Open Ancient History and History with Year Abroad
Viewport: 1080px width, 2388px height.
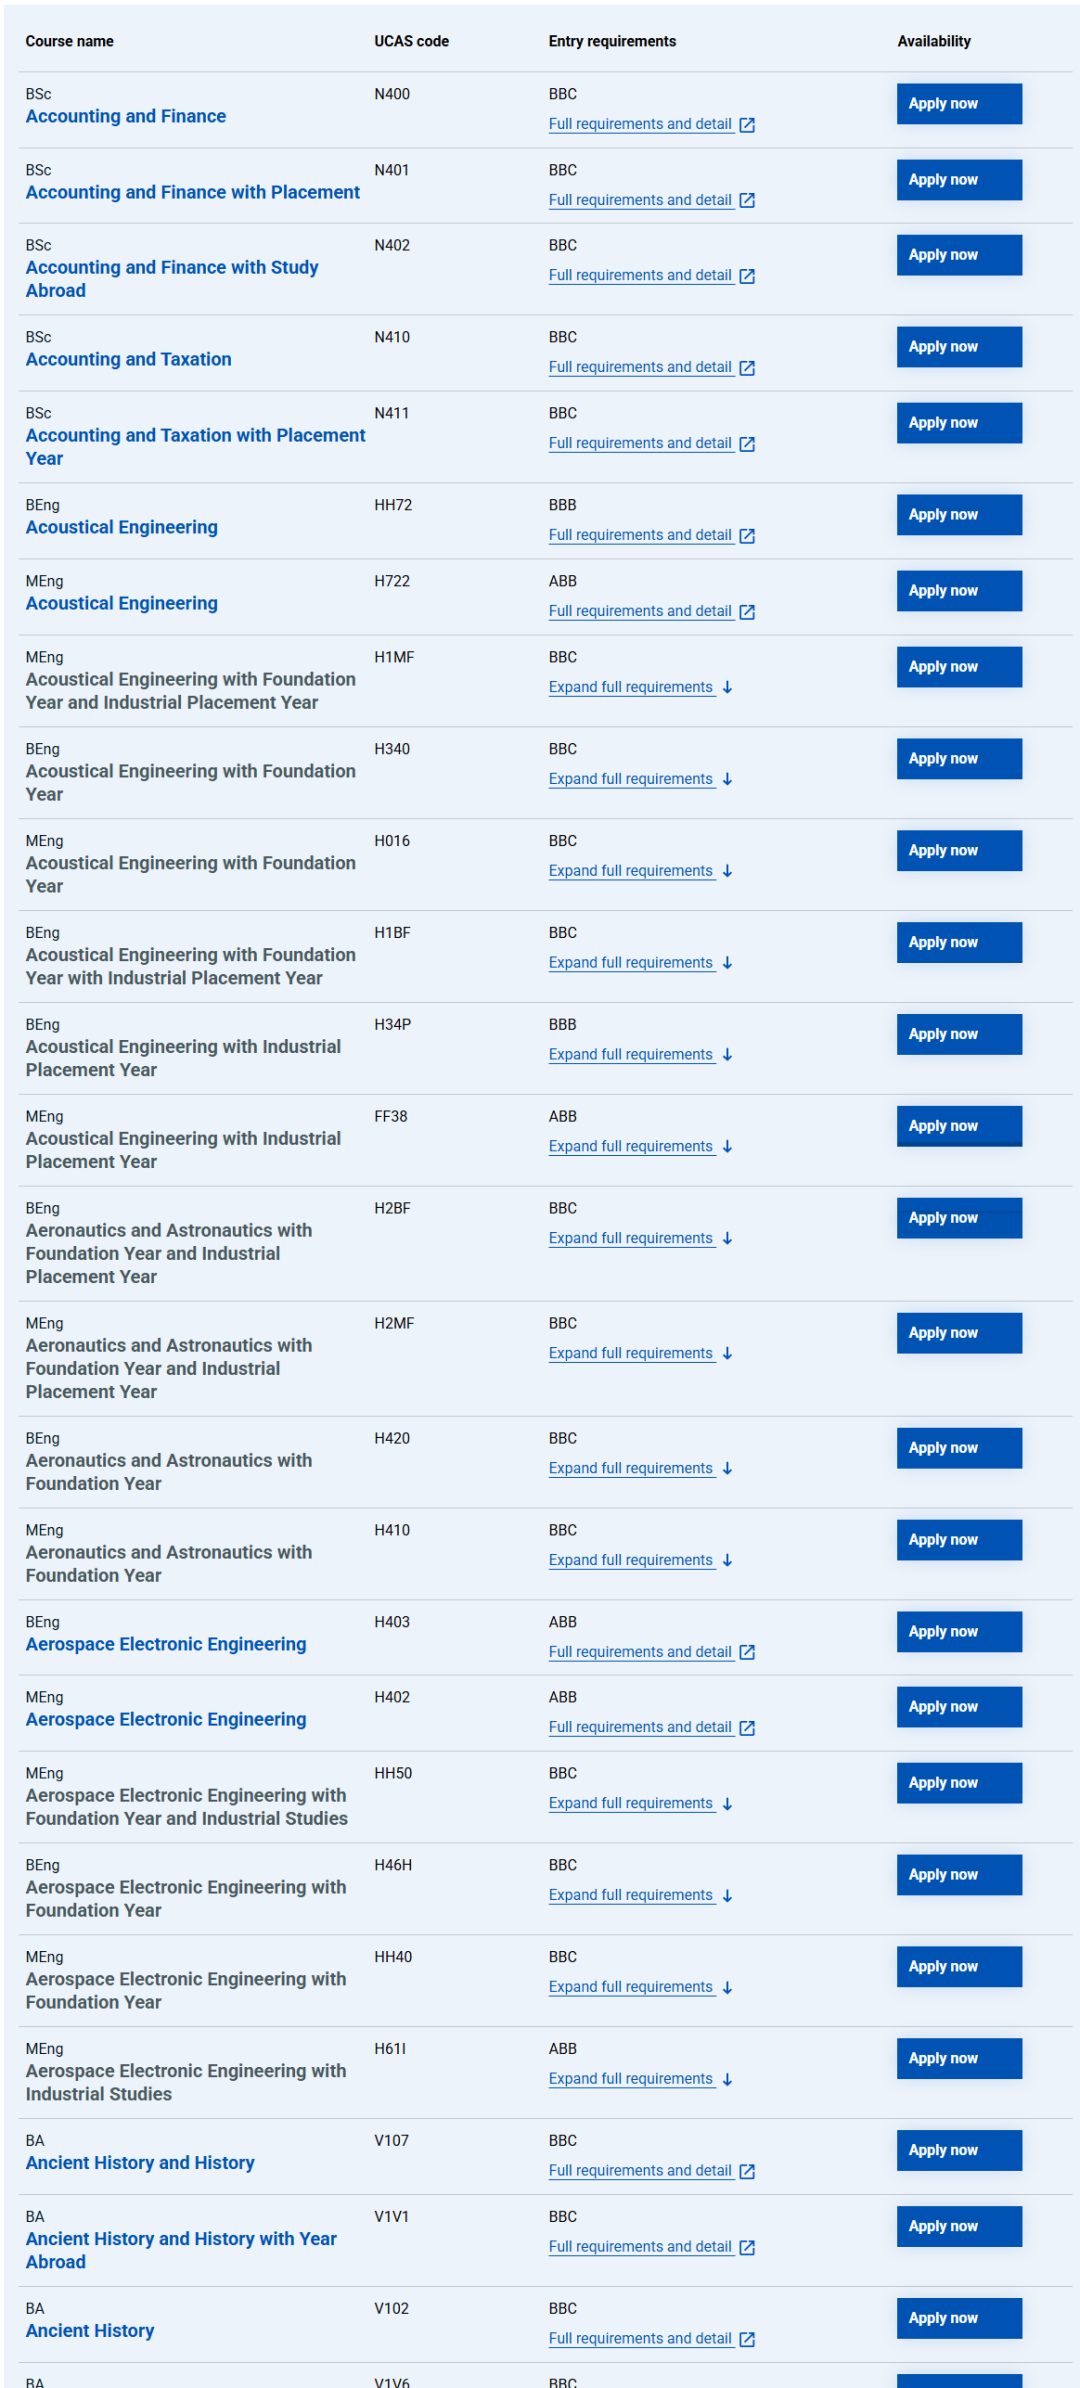181,2250
